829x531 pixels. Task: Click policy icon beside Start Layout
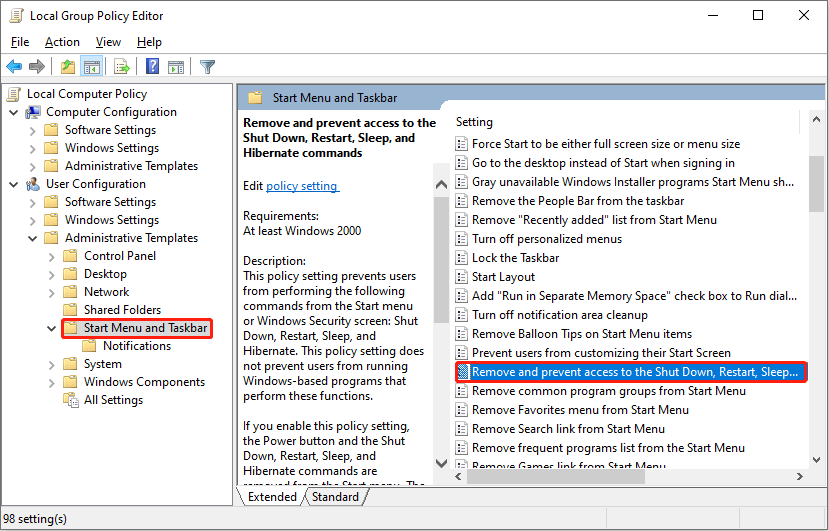(x=462, y=277)
